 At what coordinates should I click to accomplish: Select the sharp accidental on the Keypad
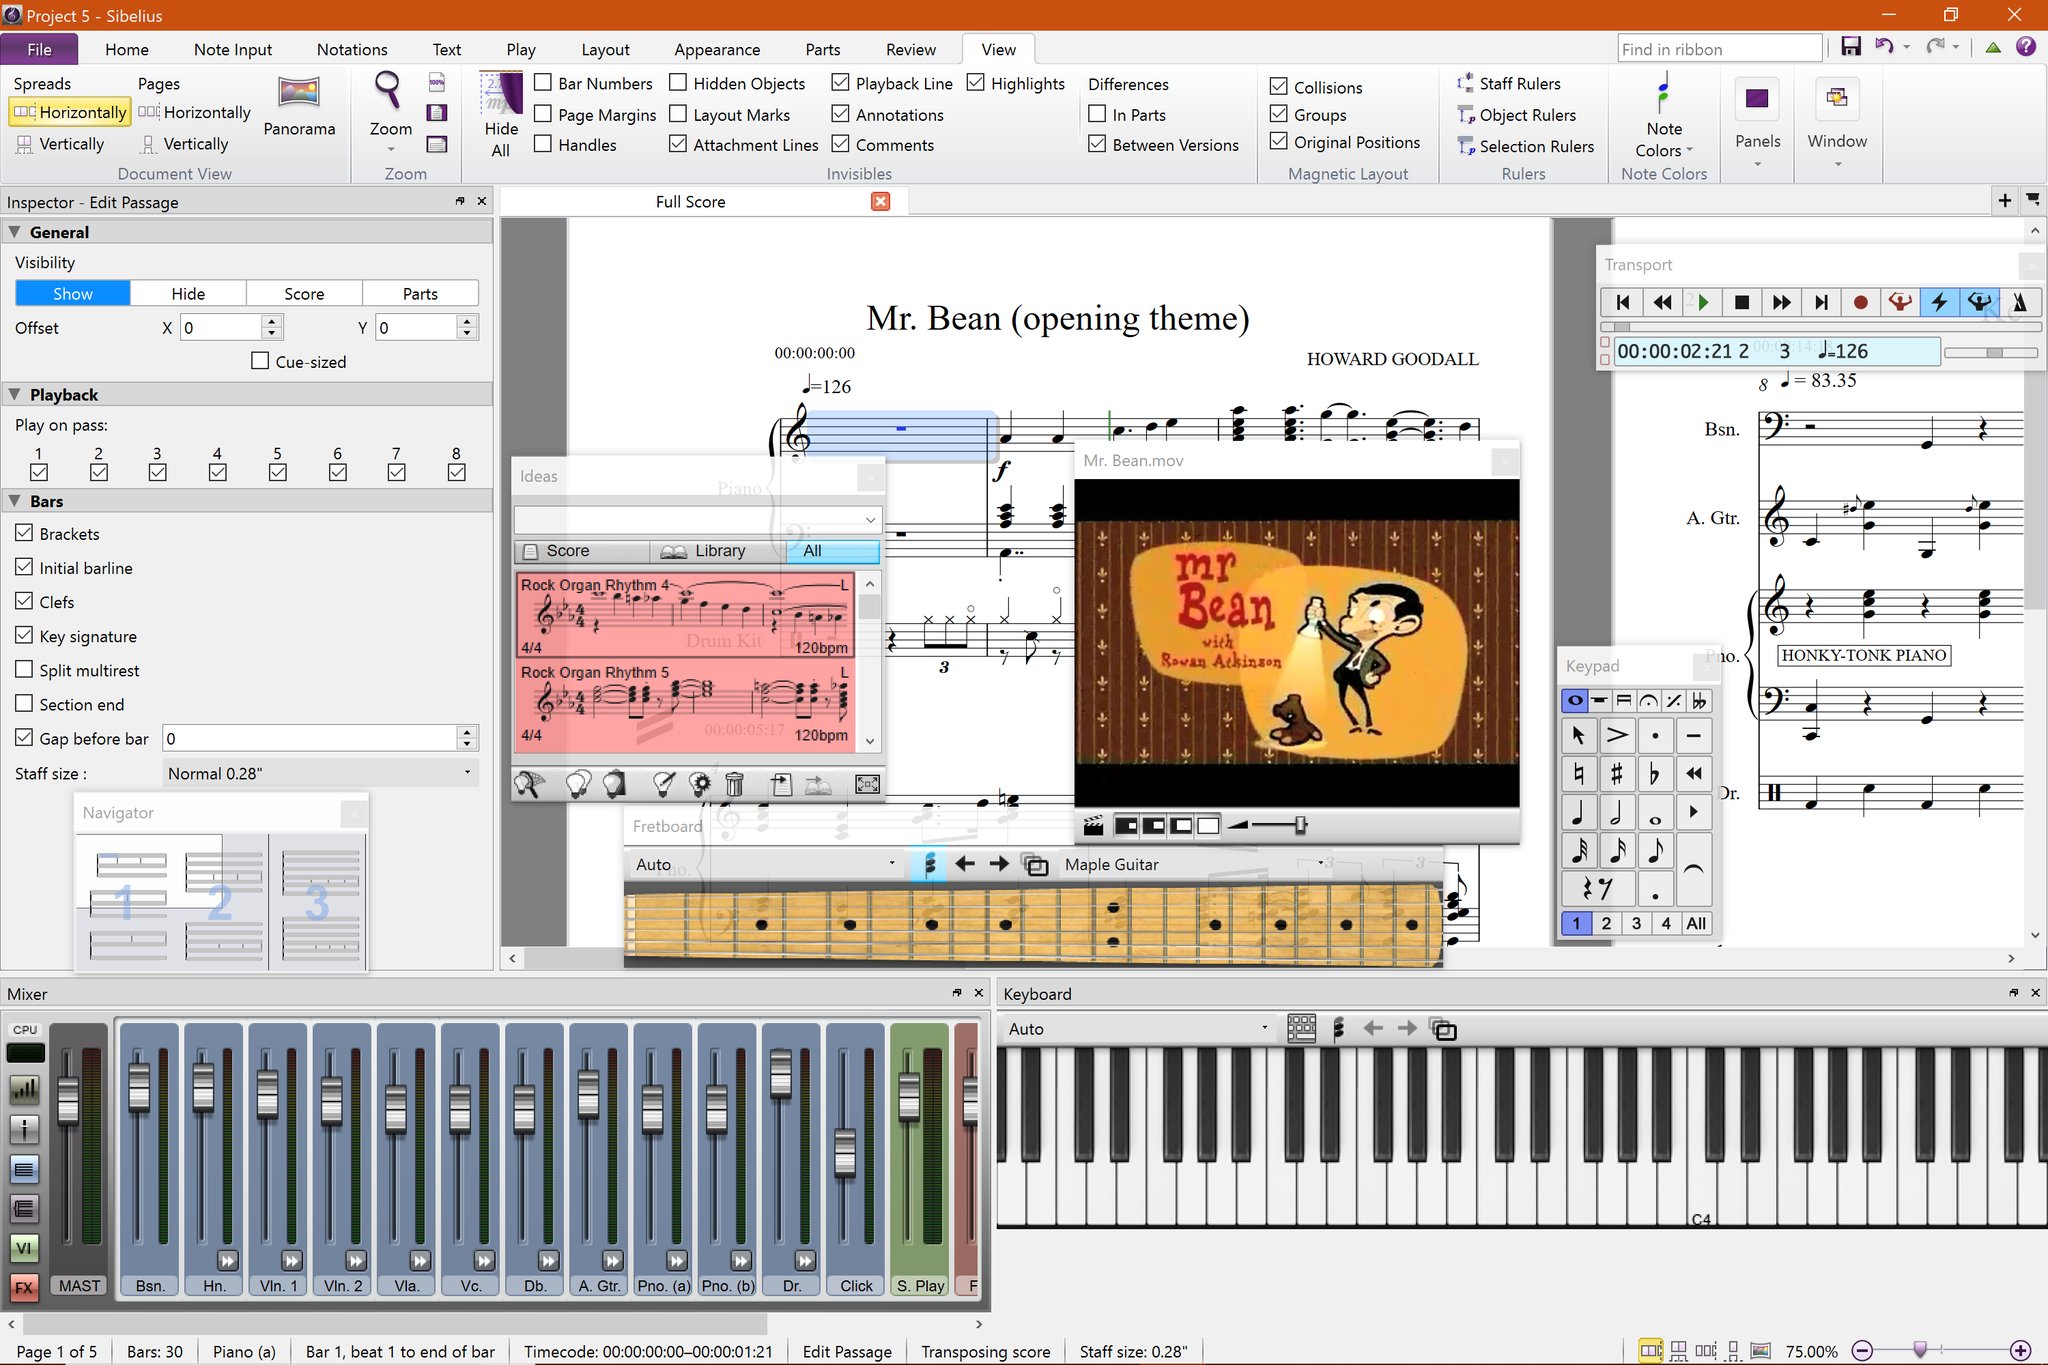[1616, 773]
